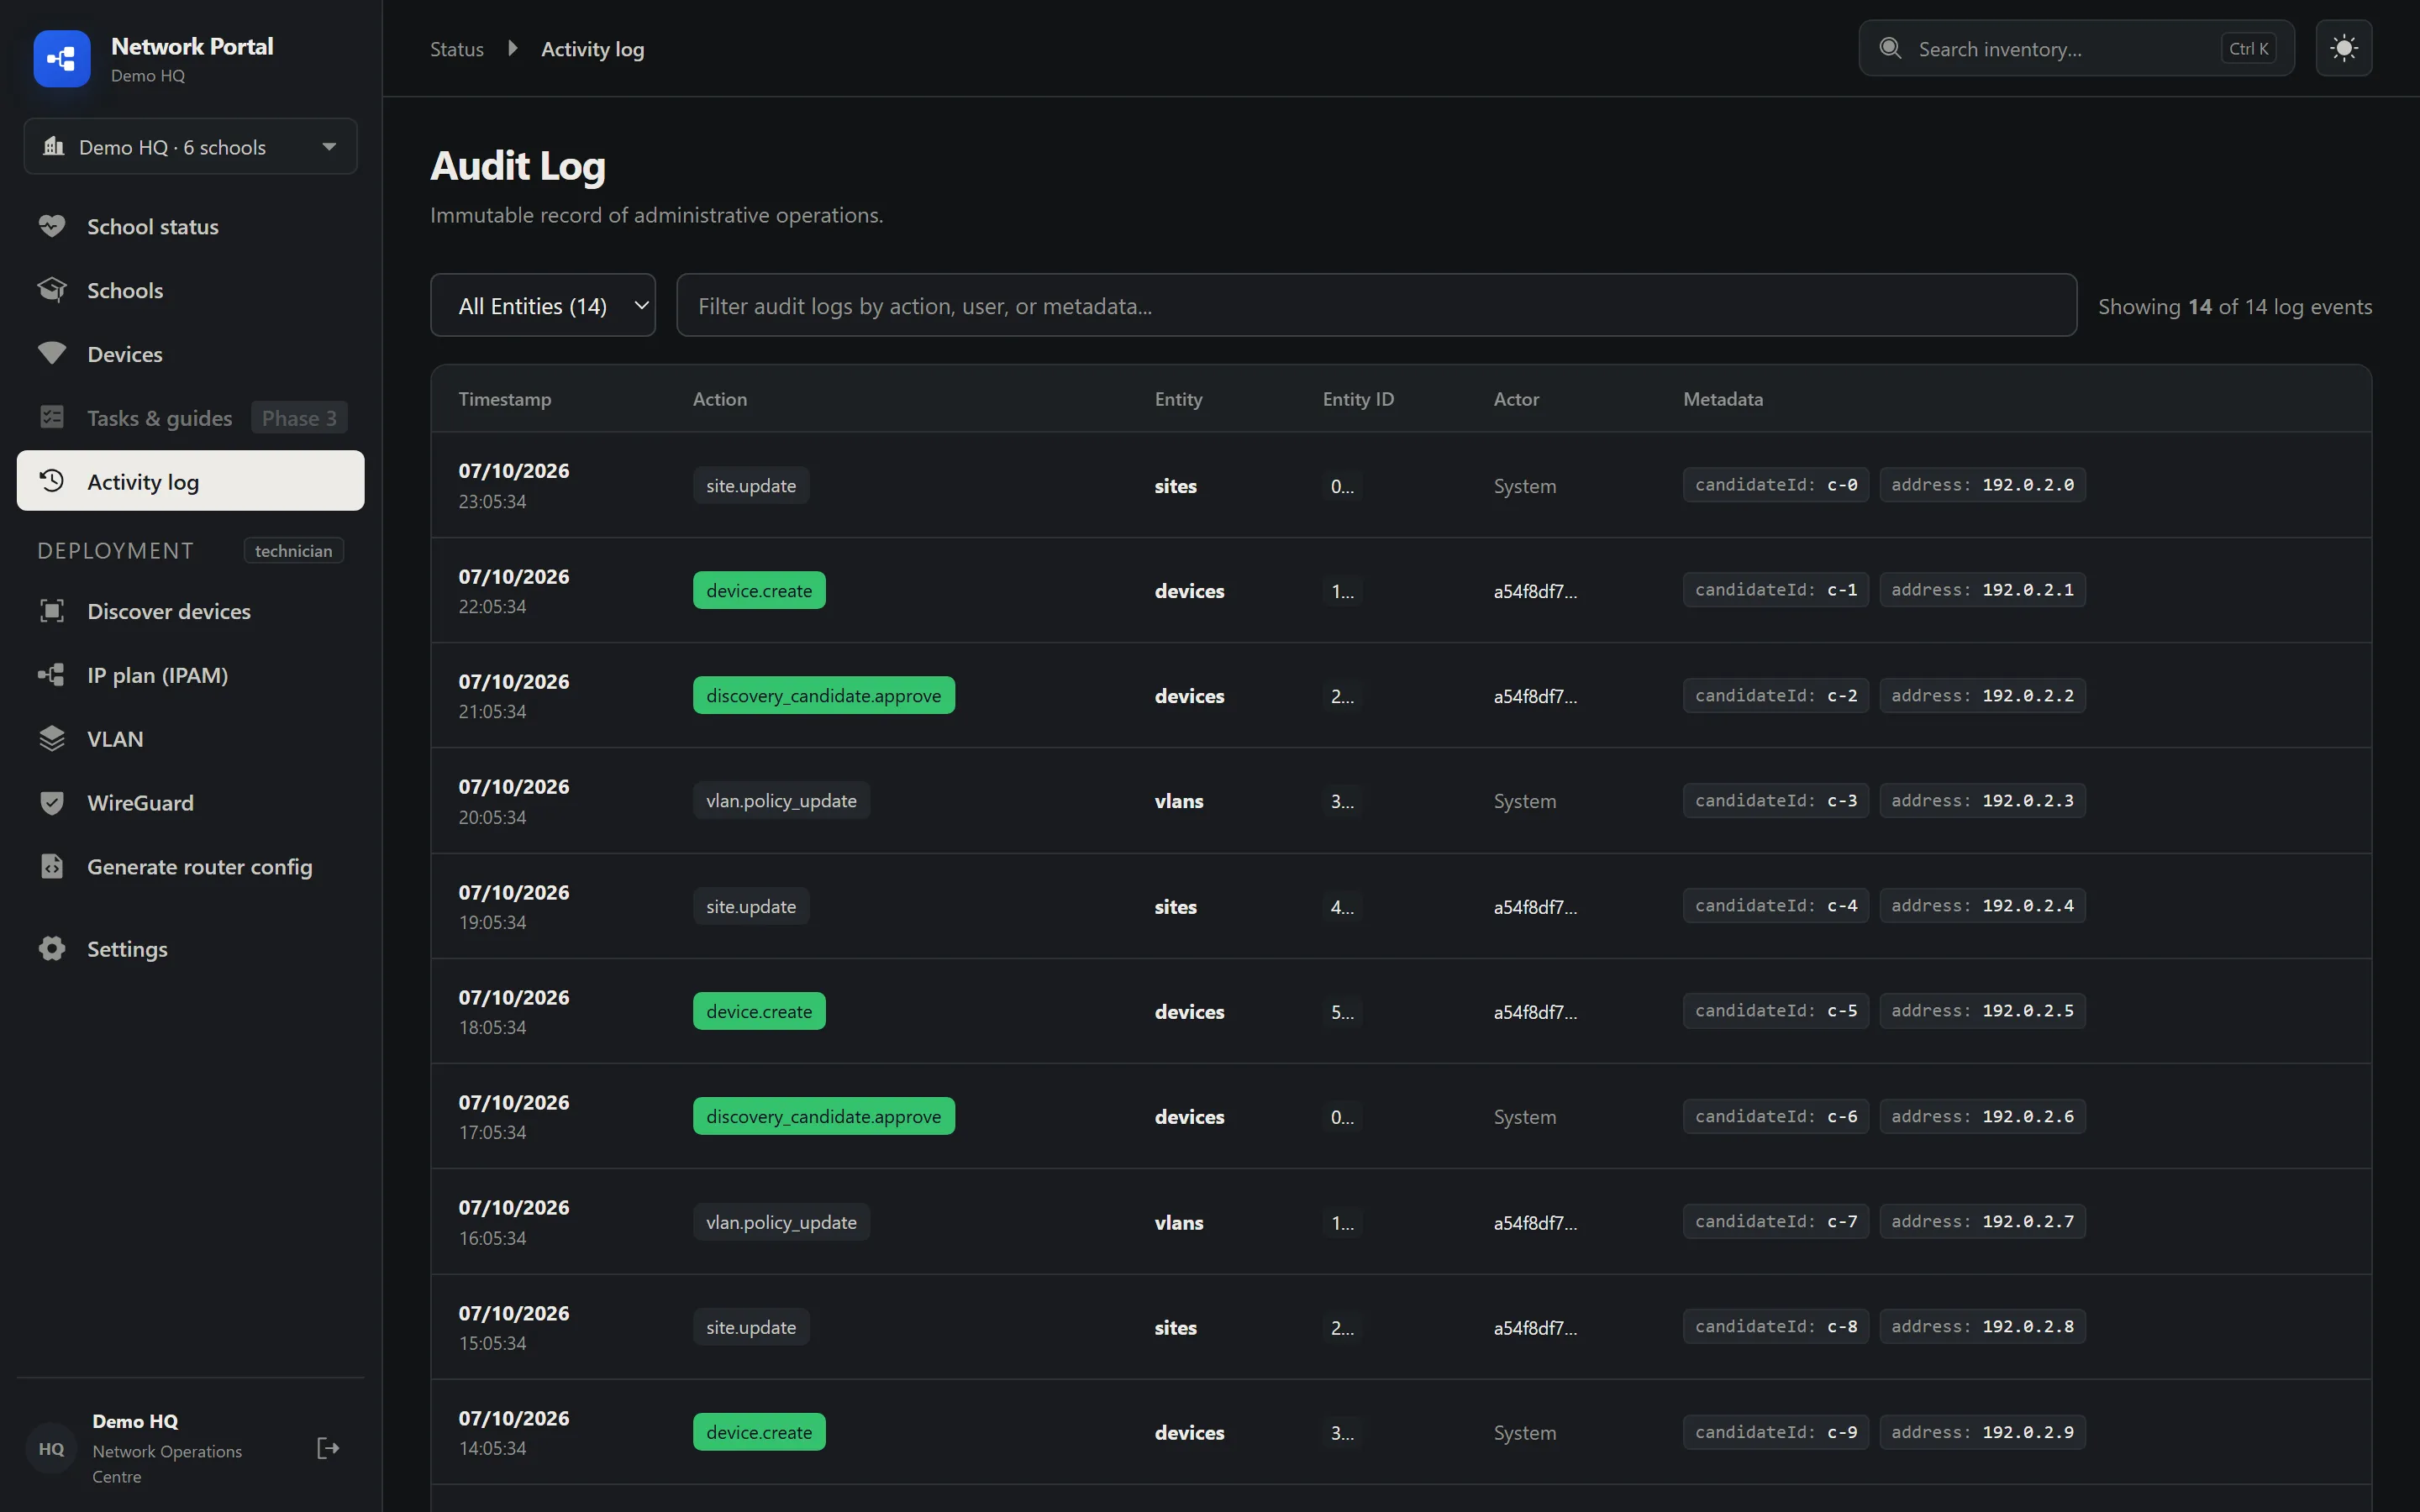The image size is (2420, 1512).
Task: Click the address: 192.0.2.6 chip
Action: point(1982,1117)
